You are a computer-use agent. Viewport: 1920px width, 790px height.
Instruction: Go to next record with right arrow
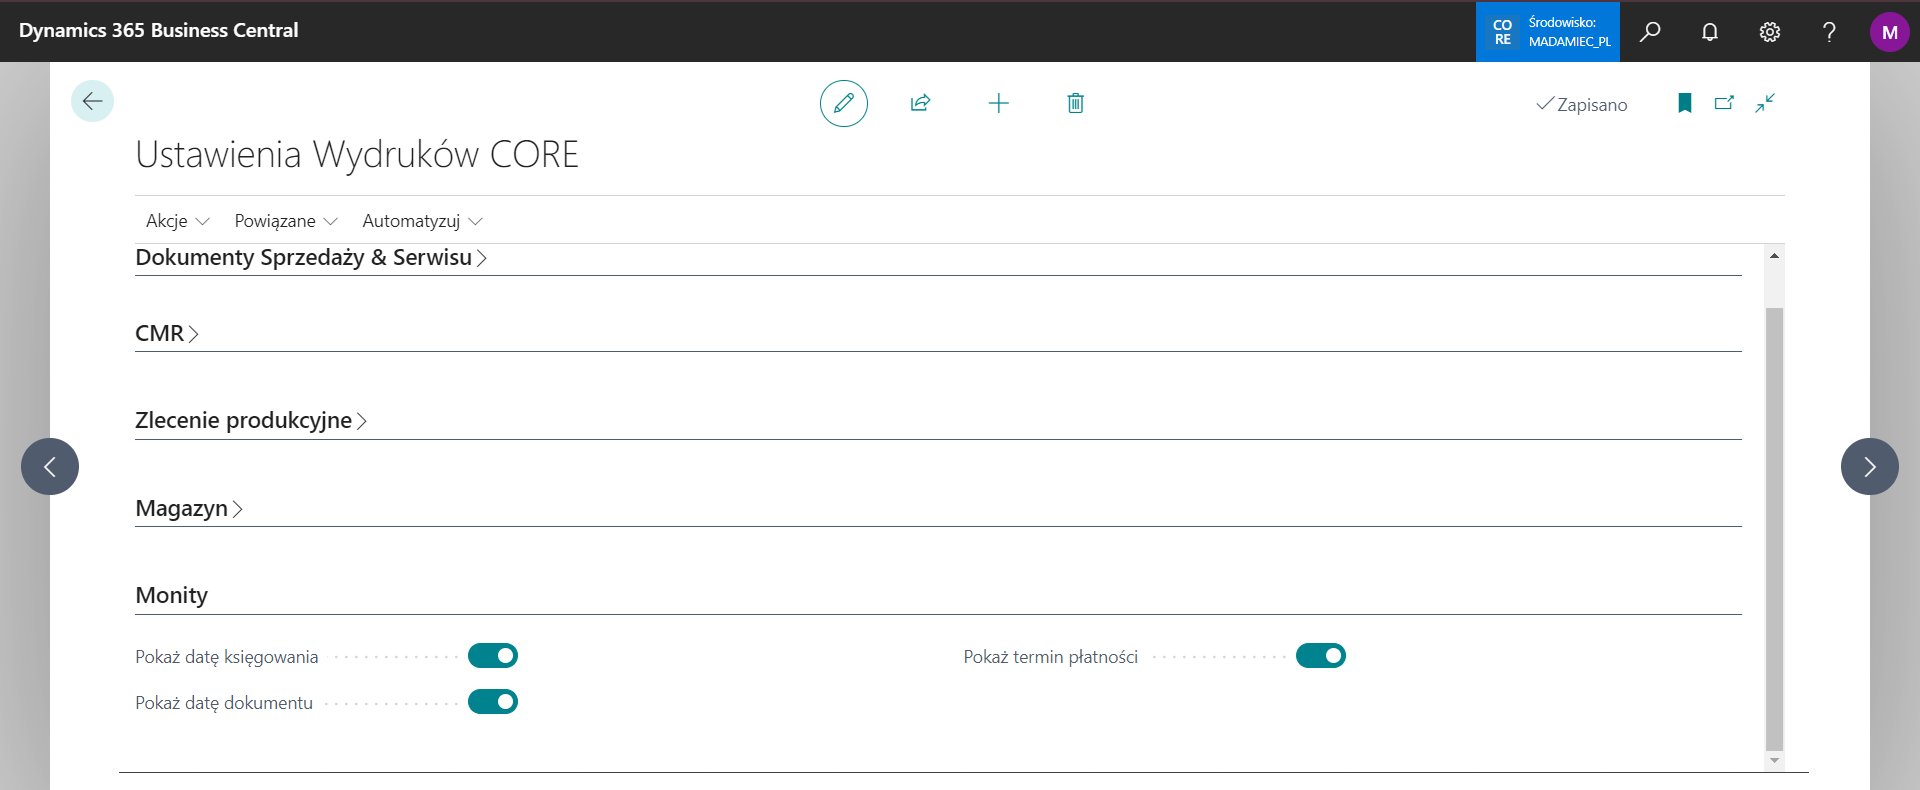pyautogui.click(x=1869, y=466)
